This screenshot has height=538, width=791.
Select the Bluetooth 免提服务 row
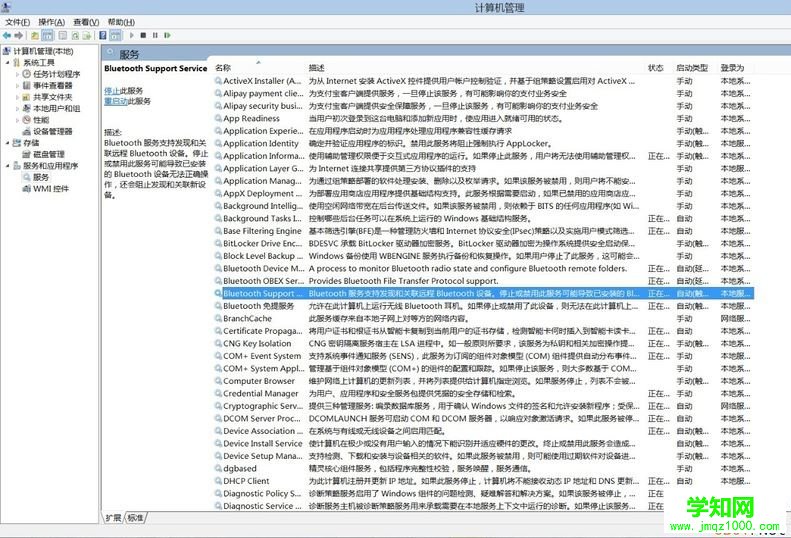484,306
